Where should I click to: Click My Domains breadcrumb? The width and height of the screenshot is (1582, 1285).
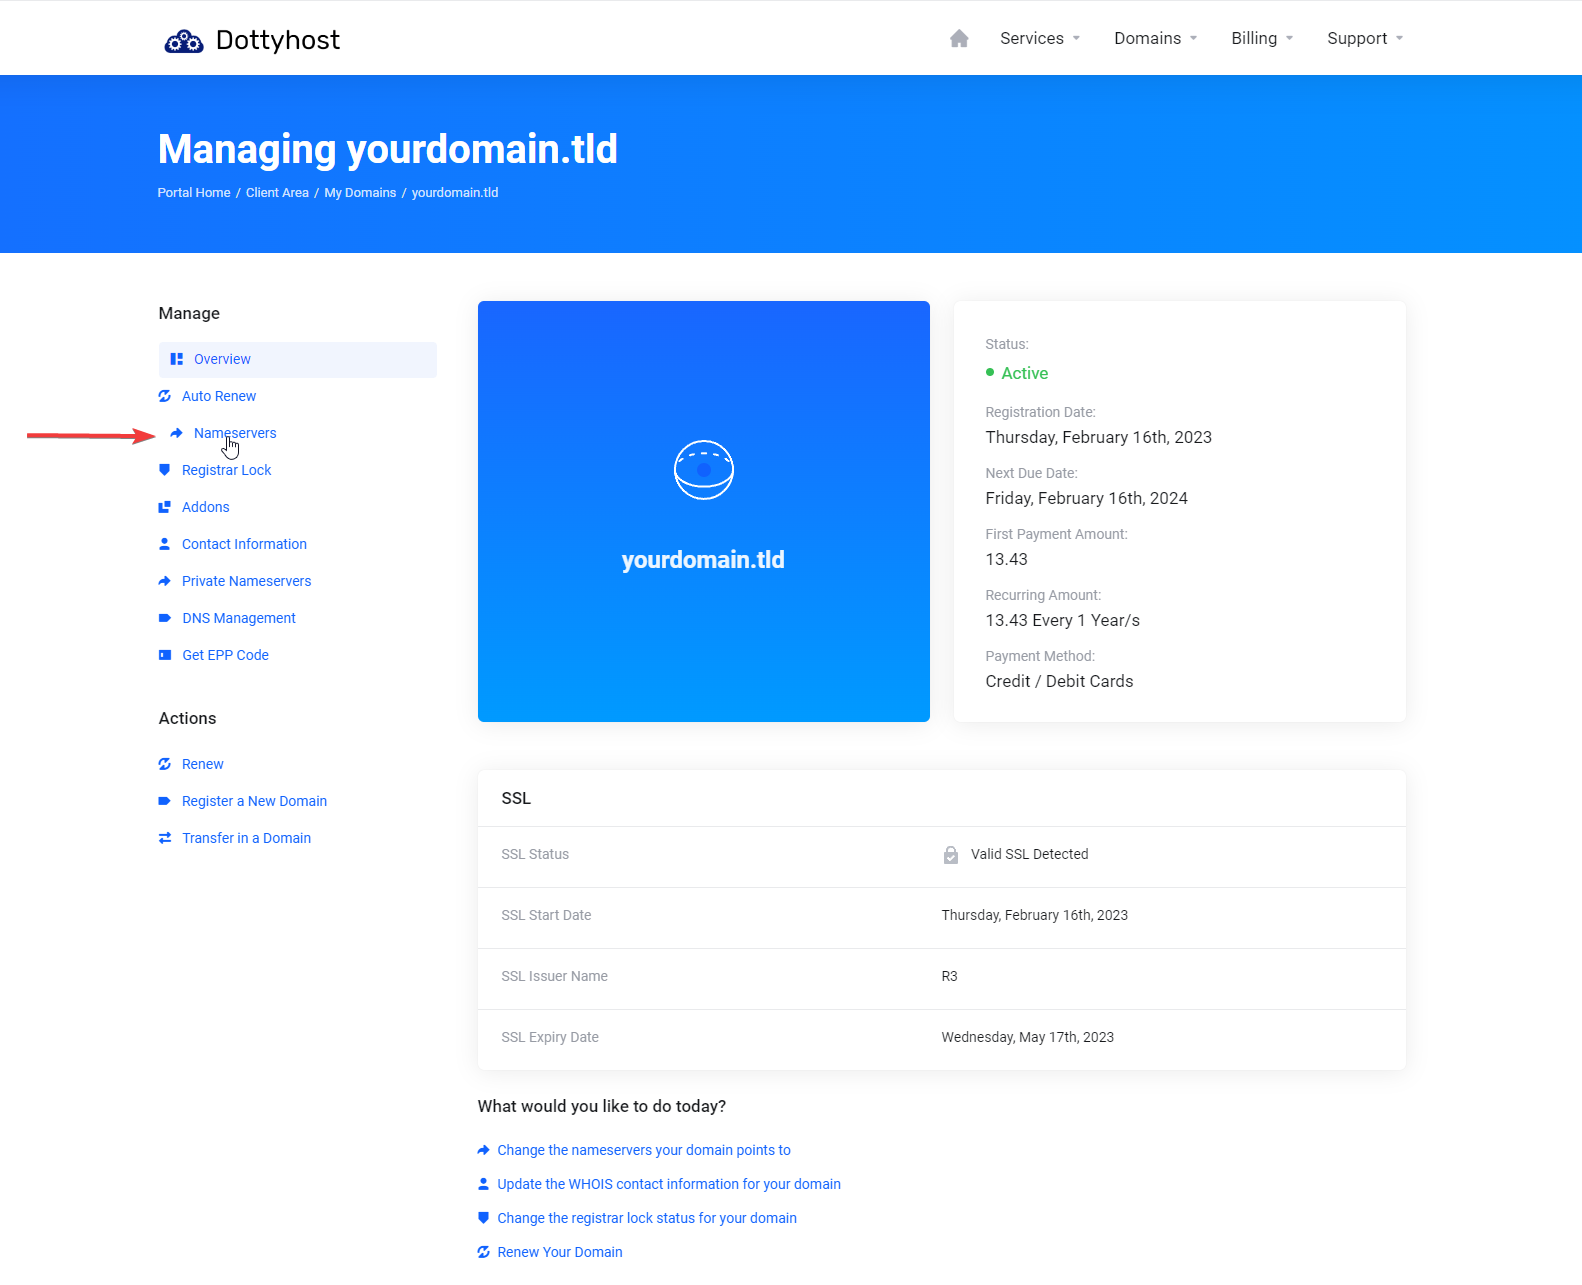(x=360, y=192)
